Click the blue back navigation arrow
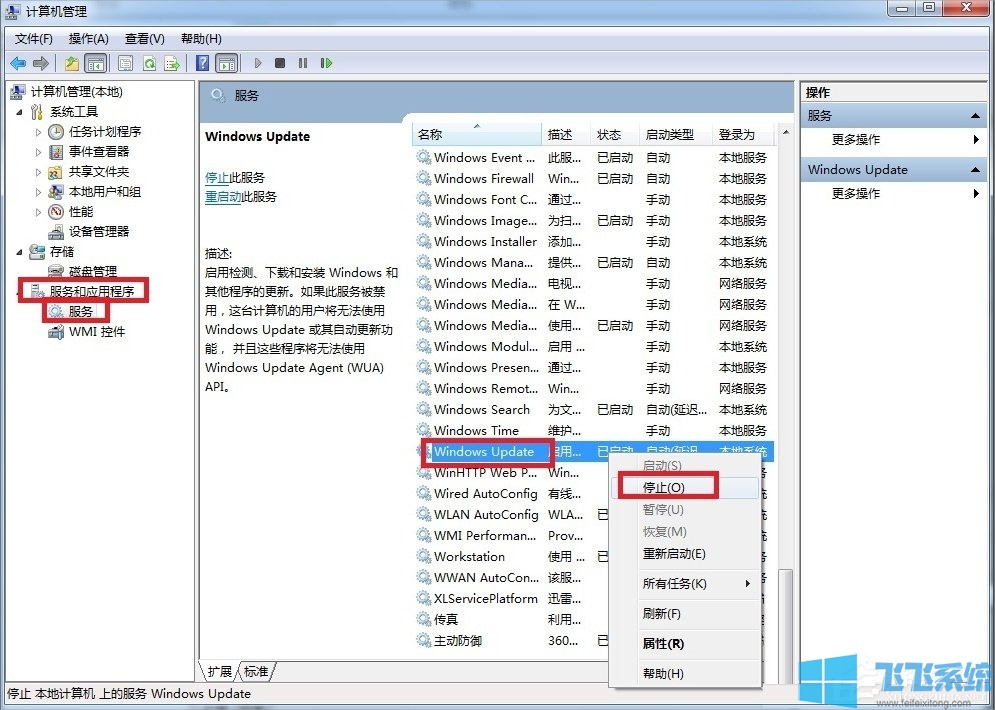Image resolution: width=995 pixels, height=710 pixels. pos(19,63)
